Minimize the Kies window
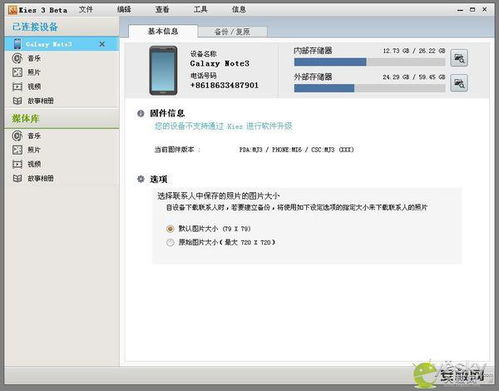 click(460, 10)
